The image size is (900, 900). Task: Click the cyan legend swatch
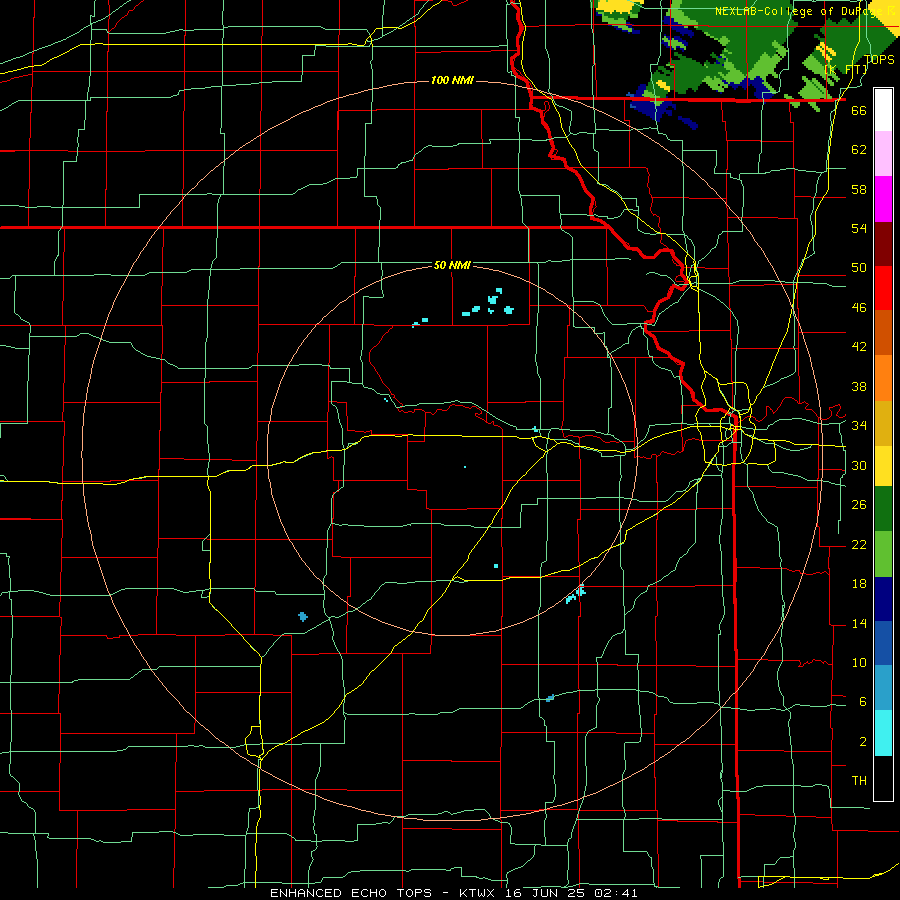click(x=883, y=733)
